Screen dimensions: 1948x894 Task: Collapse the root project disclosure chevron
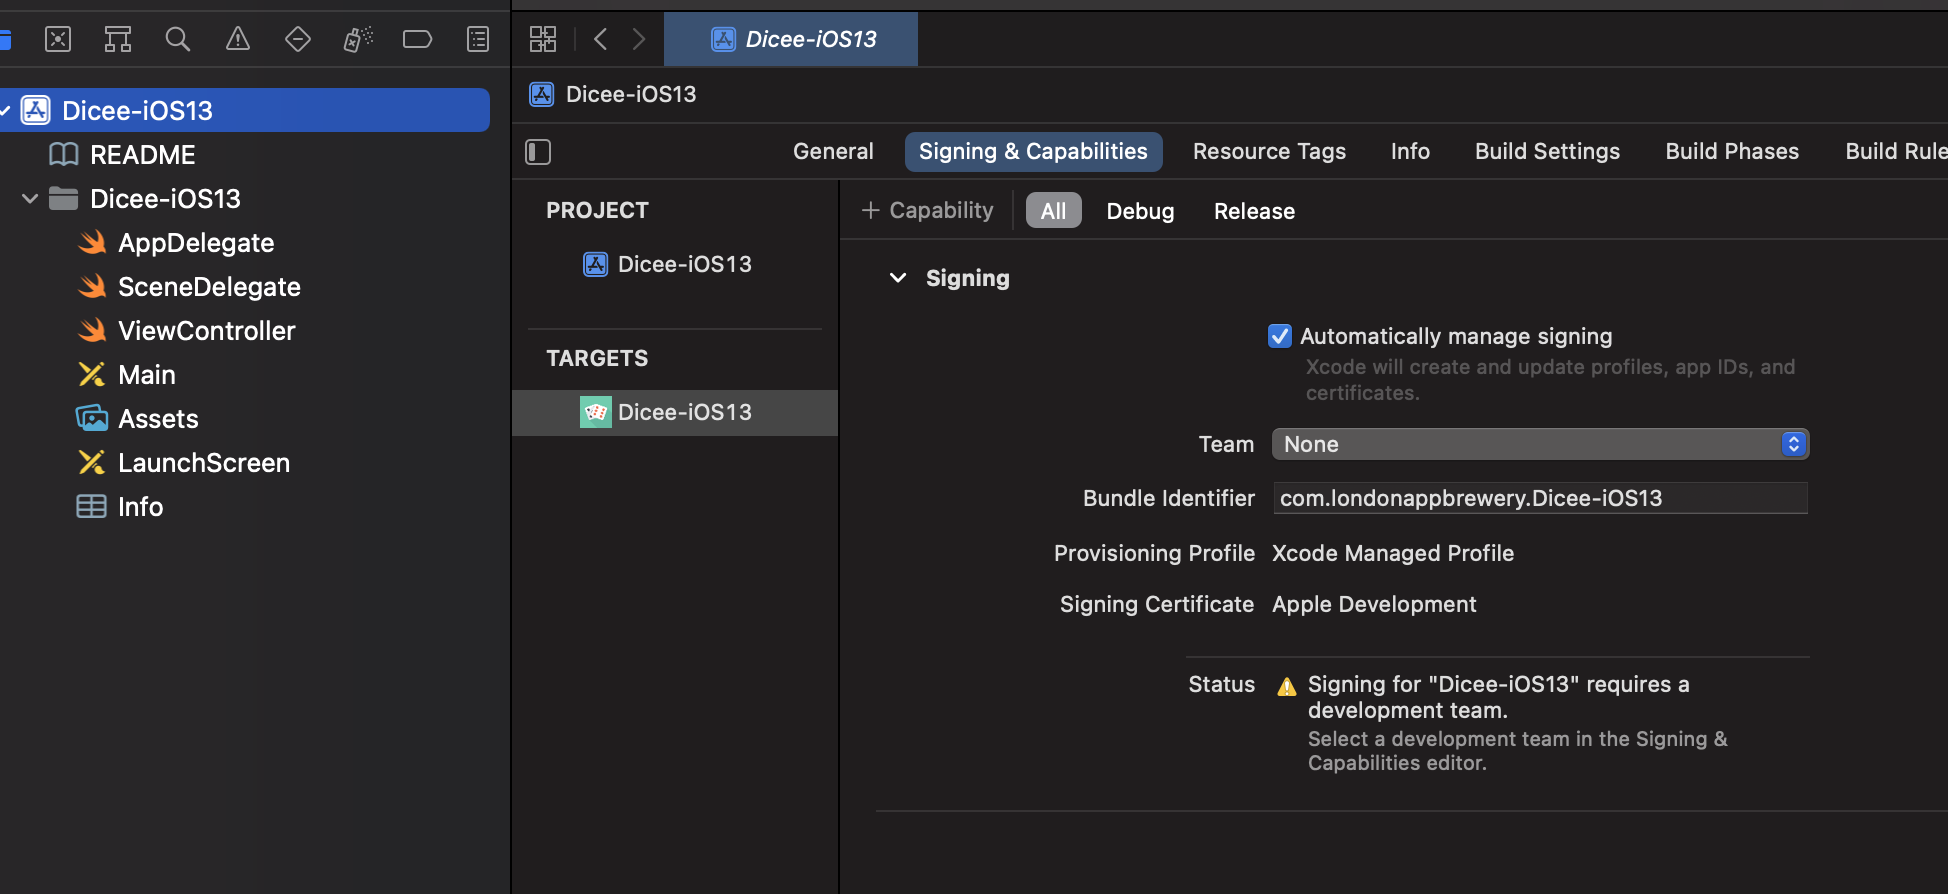(5, 110)
